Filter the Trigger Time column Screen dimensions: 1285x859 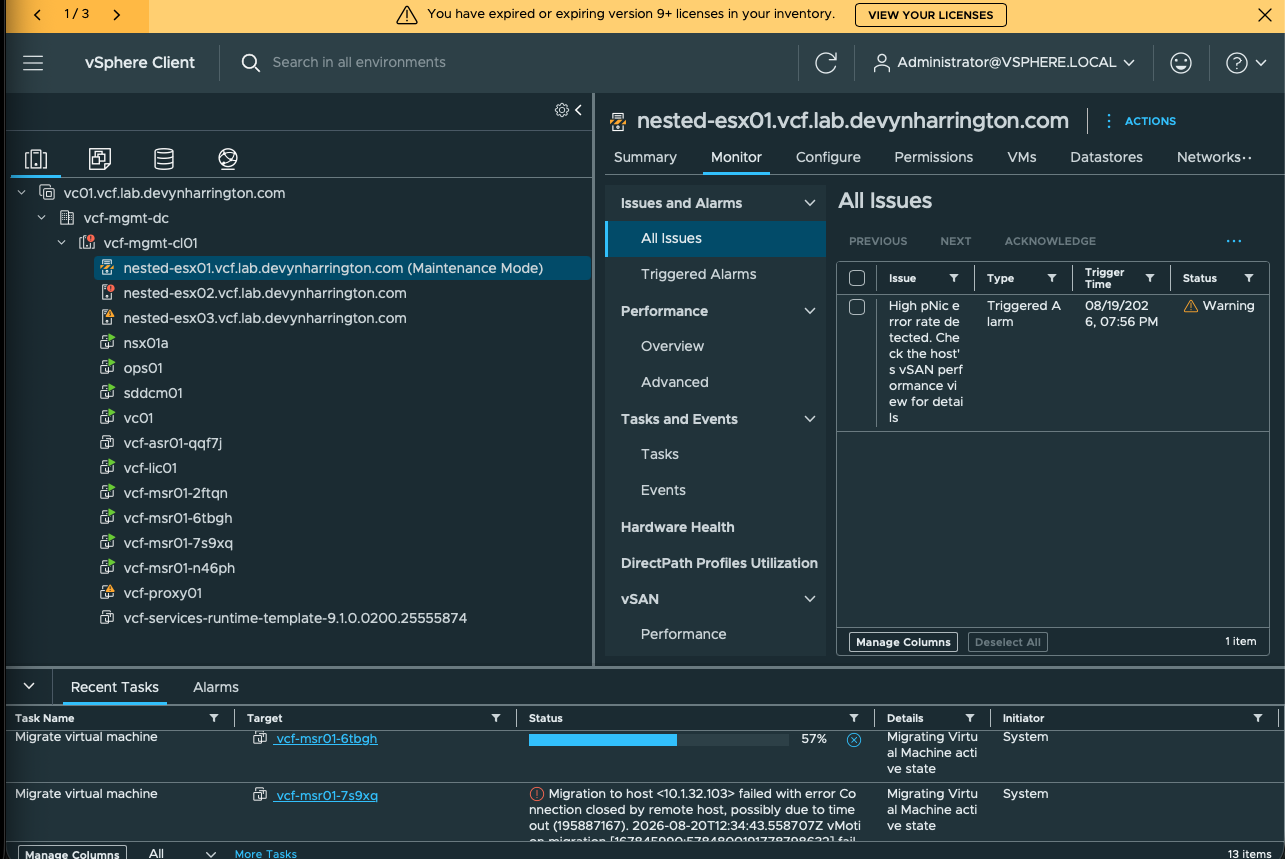pos(1150,278)
